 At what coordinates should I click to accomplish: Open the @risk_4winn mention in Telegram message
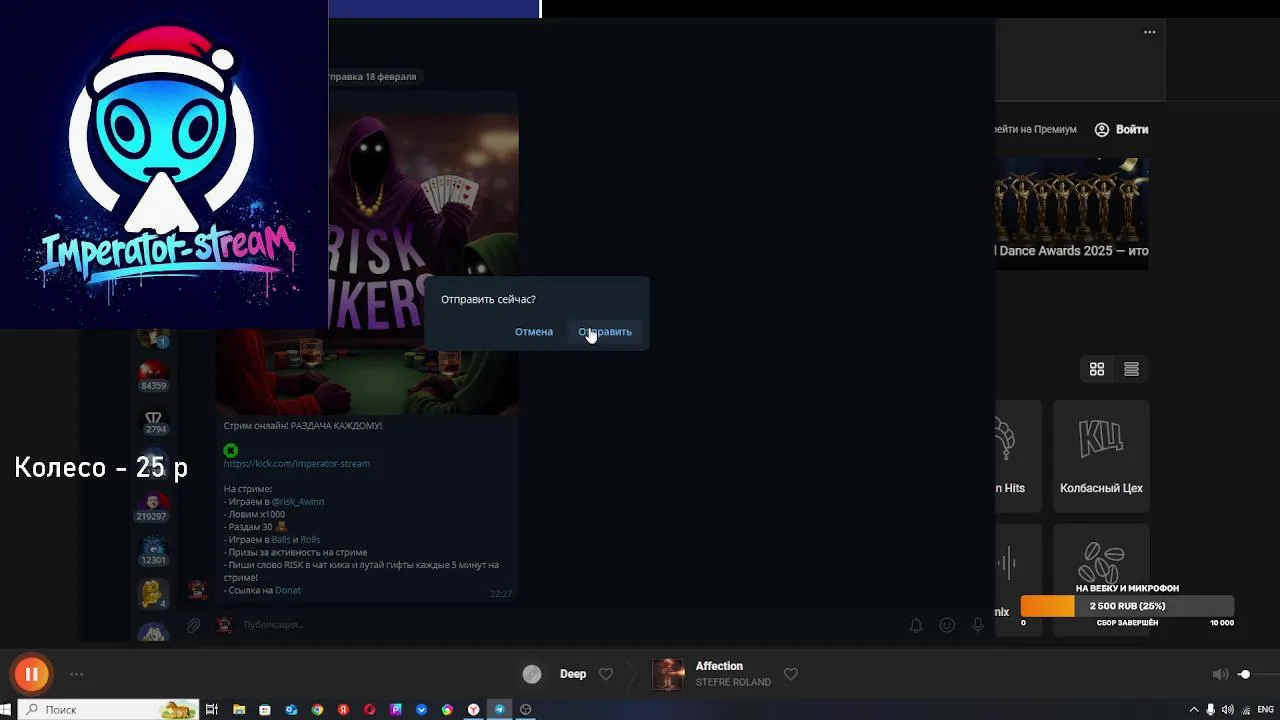297,501
